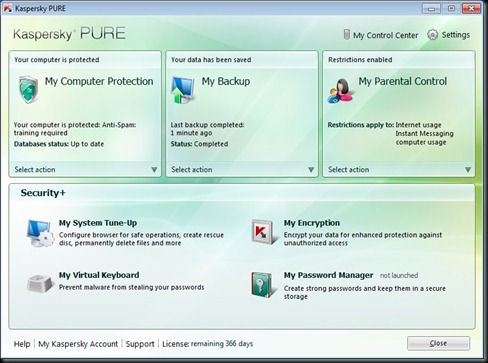Click Tune-Up description about rescue disc

(141, 239)
